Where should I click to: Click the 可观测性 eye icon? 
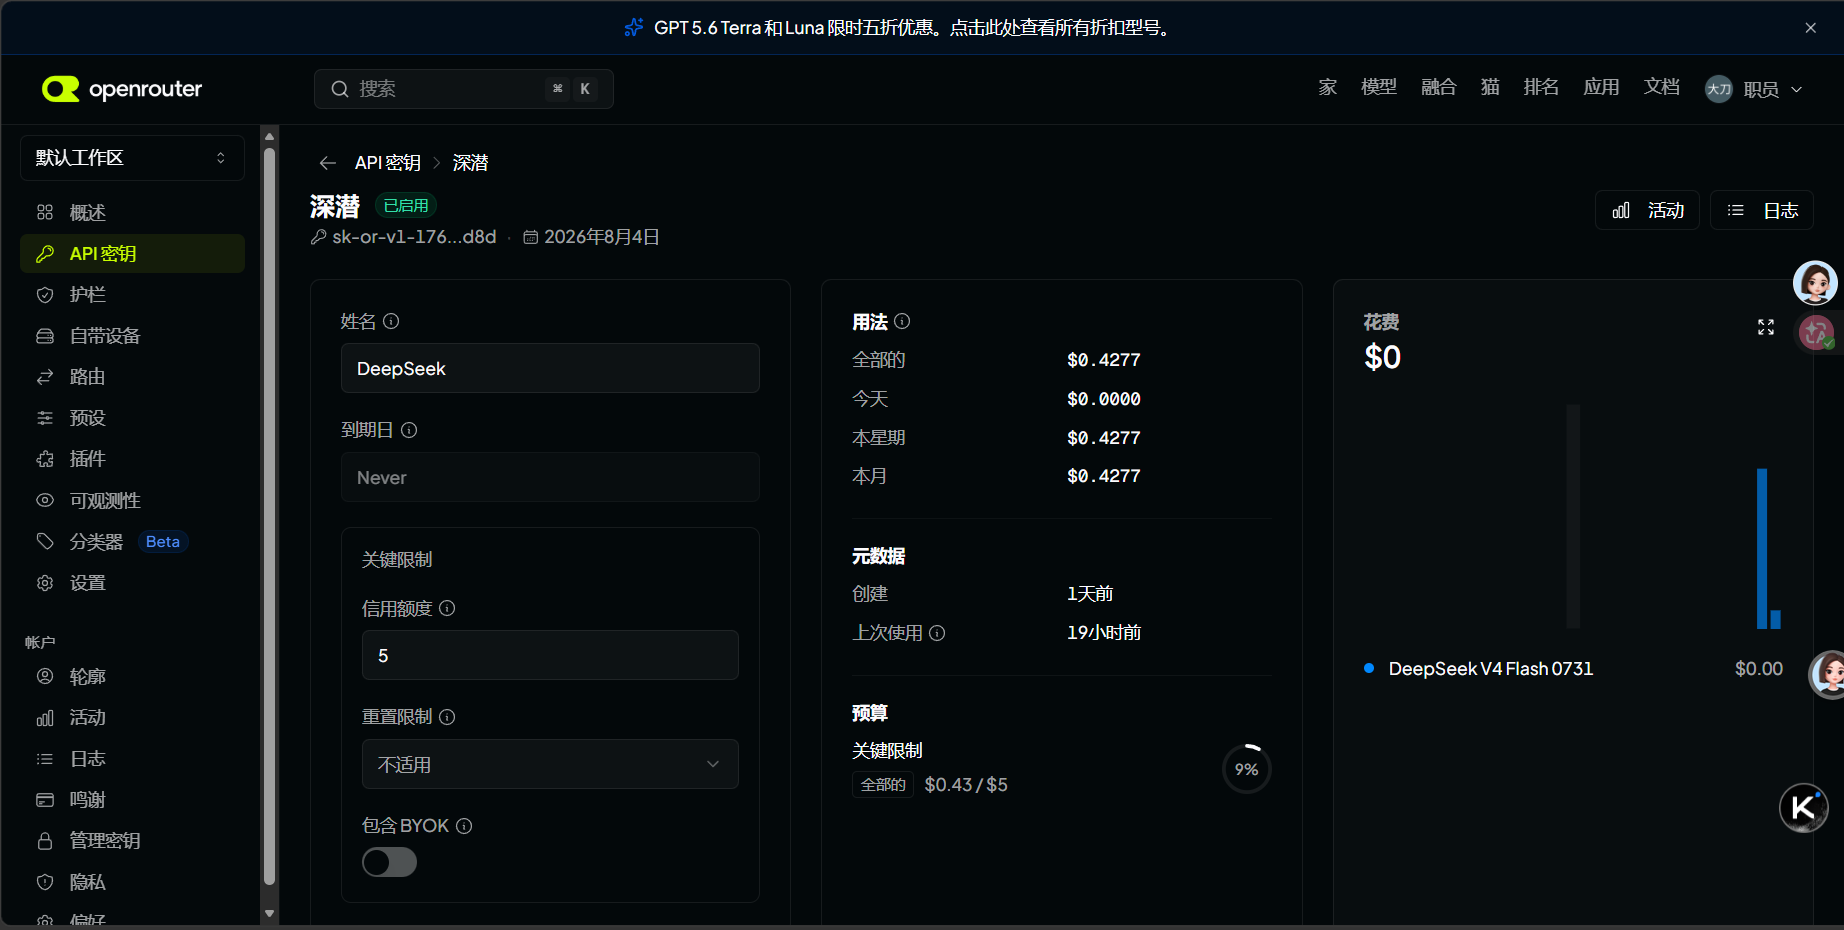[x=45, y=500]
